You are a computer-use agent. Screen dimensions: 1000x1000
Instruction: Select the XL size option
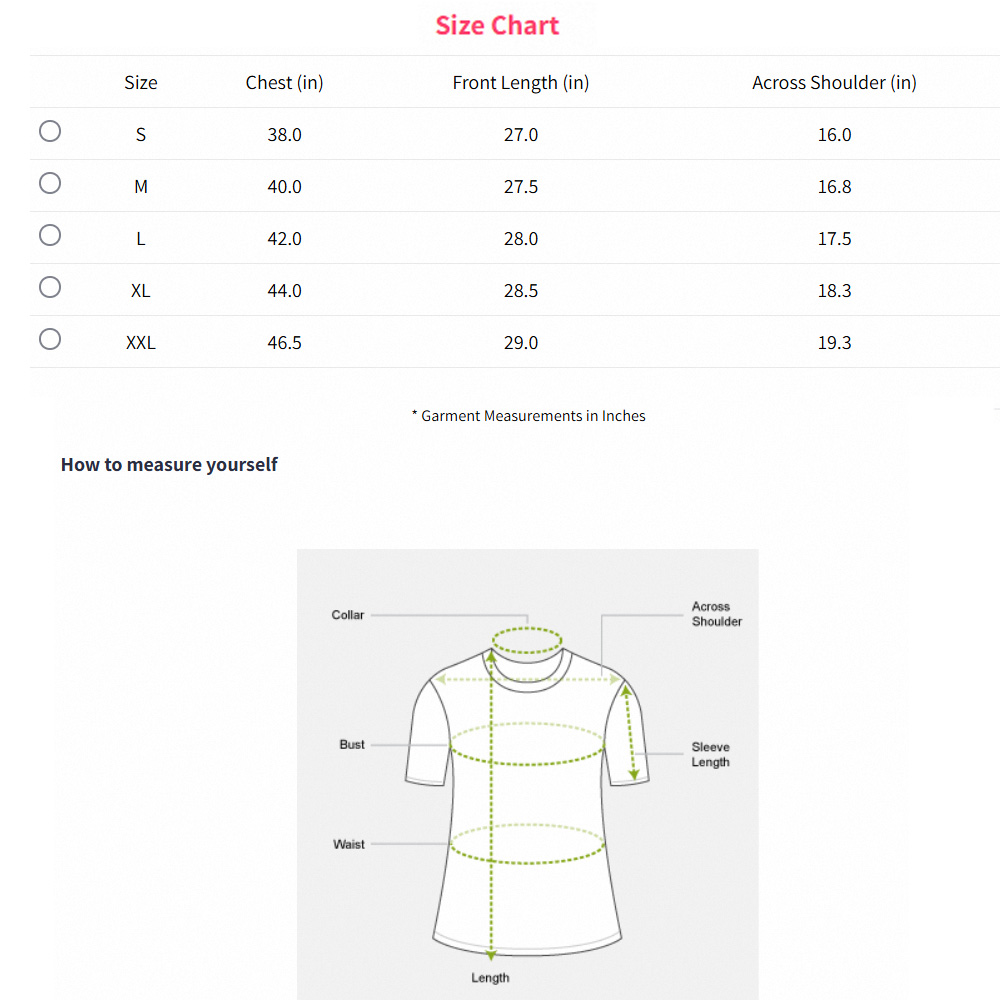[x=50, y=287]
